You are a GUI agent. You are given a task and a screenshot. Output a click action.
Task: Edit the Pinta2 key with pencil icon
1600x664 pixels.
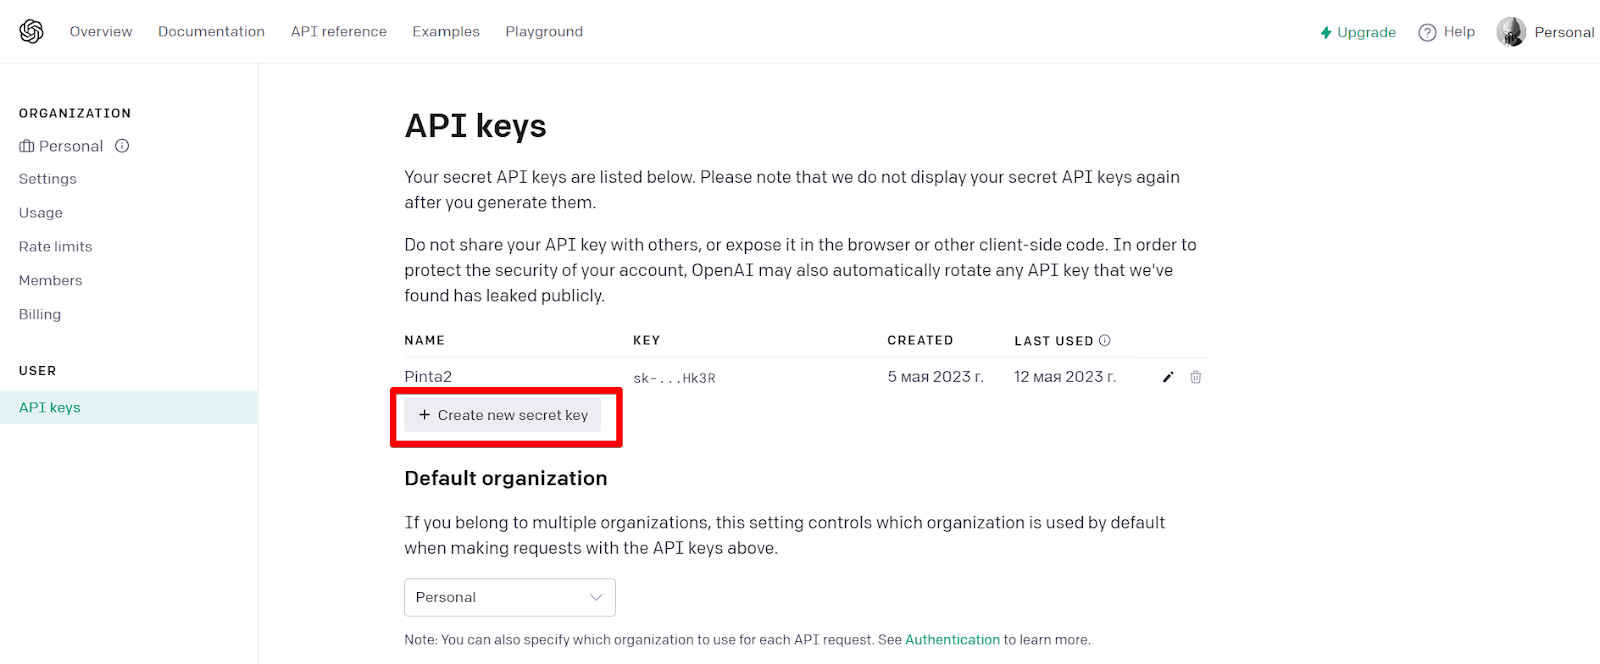point(1168,377)
